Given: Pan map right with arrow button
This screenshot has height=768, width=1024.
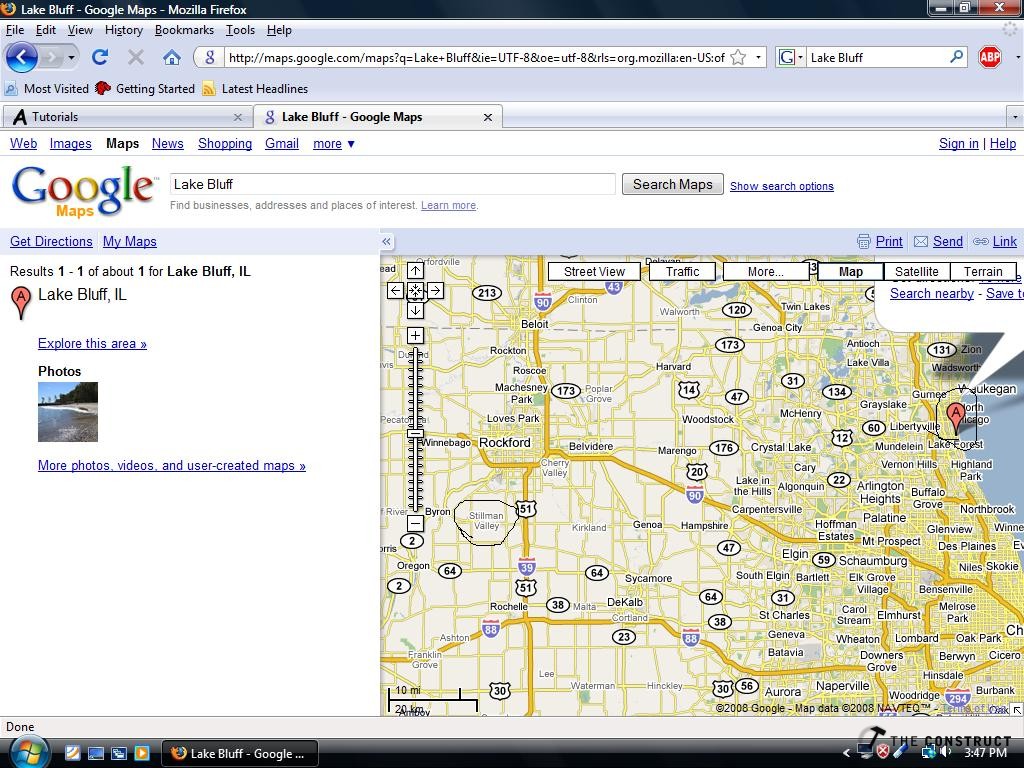Looking at the screenshot, I should pos(436,291).
